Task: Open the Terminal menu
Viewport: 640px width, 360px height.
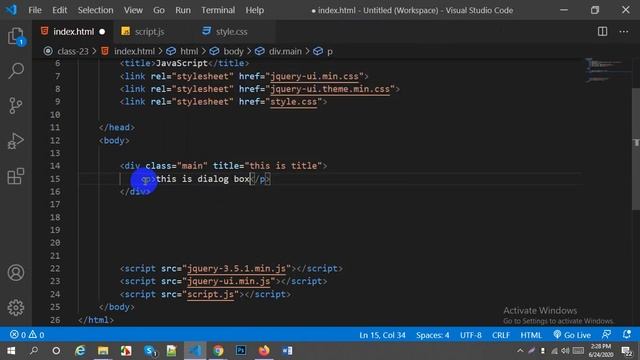Action: tap(218, 10)
